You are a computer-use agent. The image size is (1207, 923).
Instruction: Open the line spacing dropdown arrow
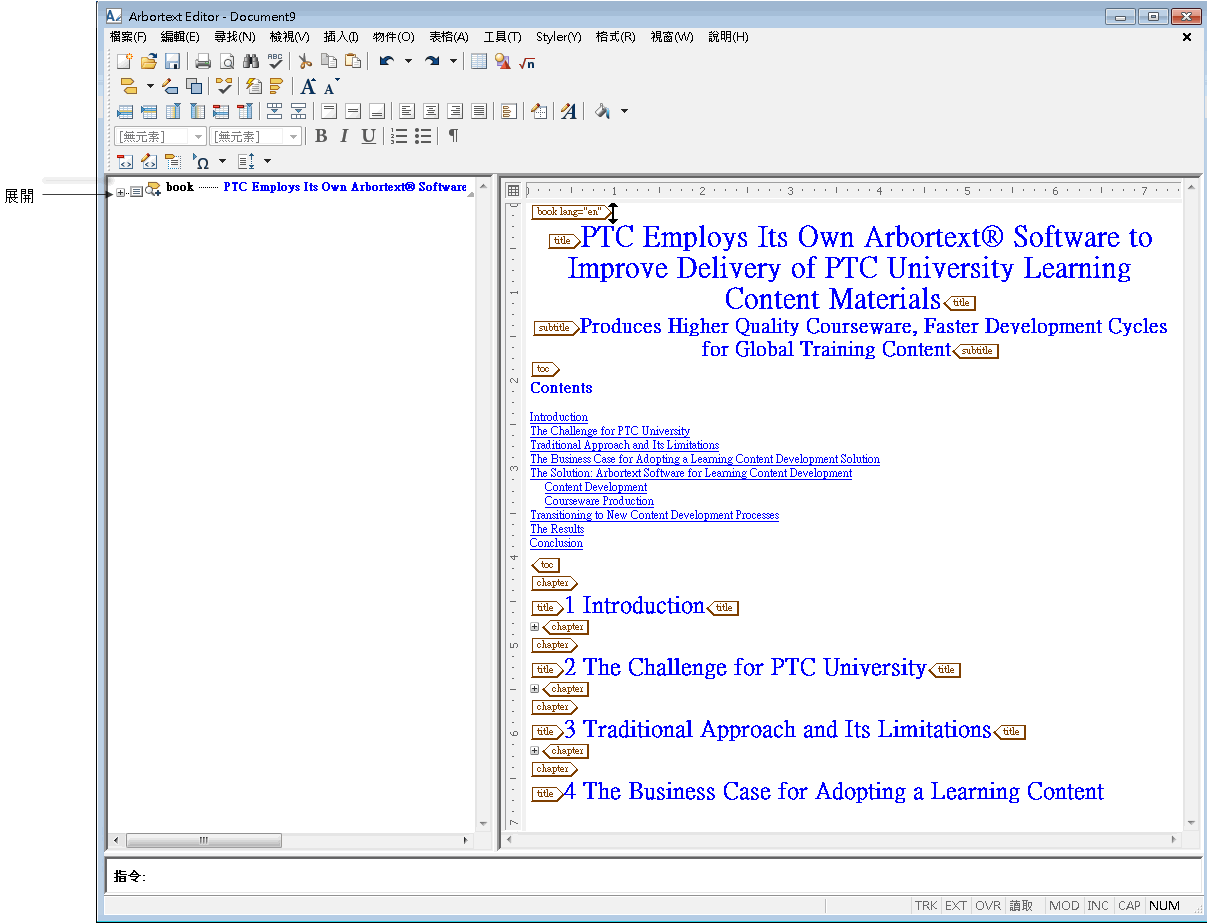coord(267,161)
